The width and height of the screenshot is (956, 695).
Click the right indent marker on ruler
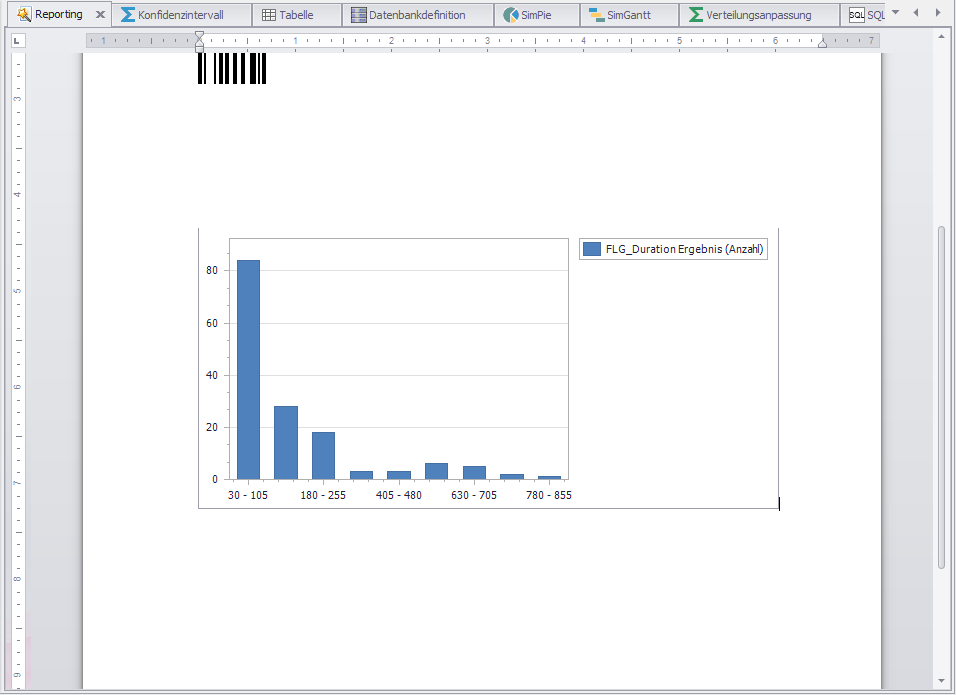coord(822,43)
